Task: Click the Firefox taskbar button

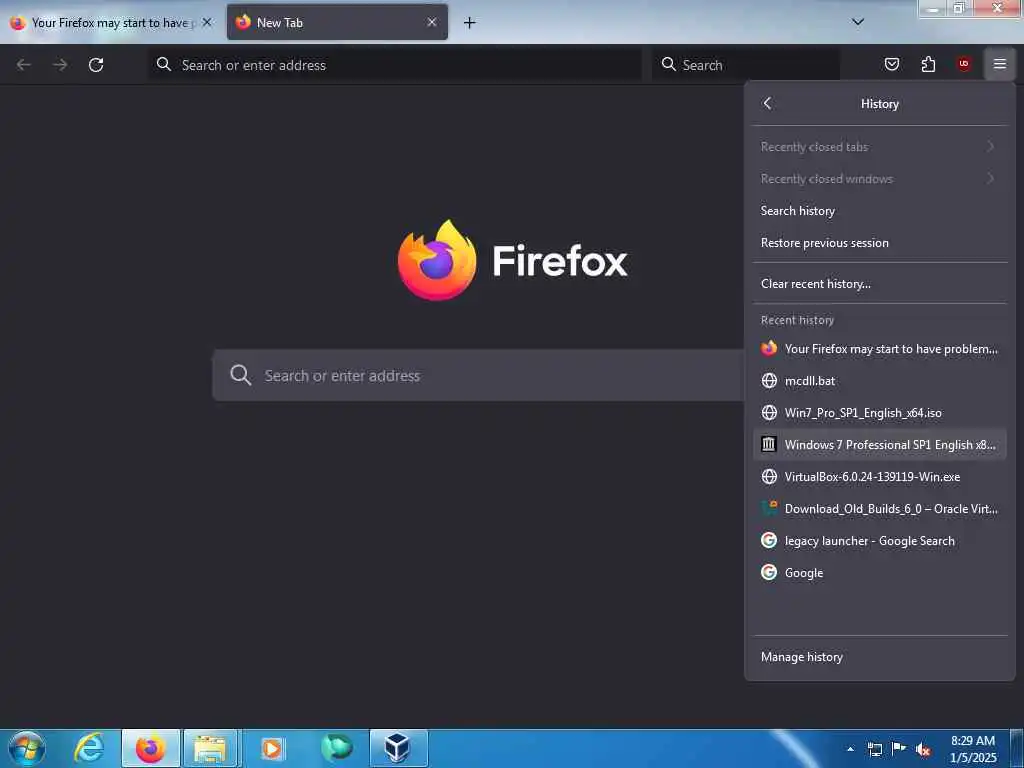Action: tap(150, 748)
